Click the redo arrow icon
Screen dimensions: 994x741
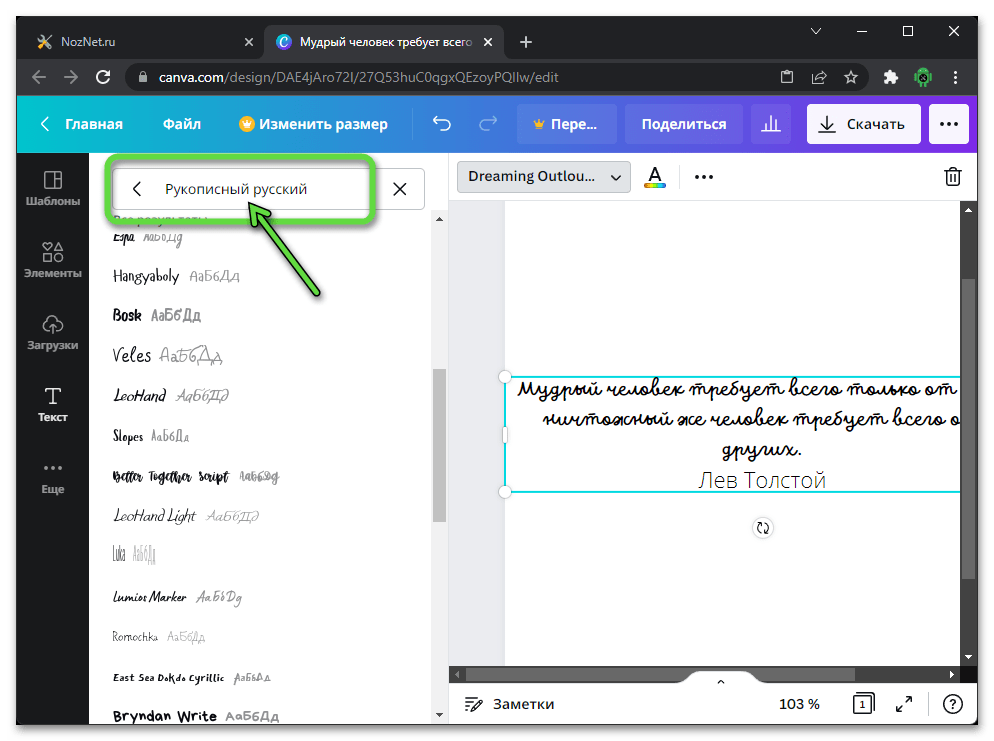pyautogui.click(x=488, y=124)
